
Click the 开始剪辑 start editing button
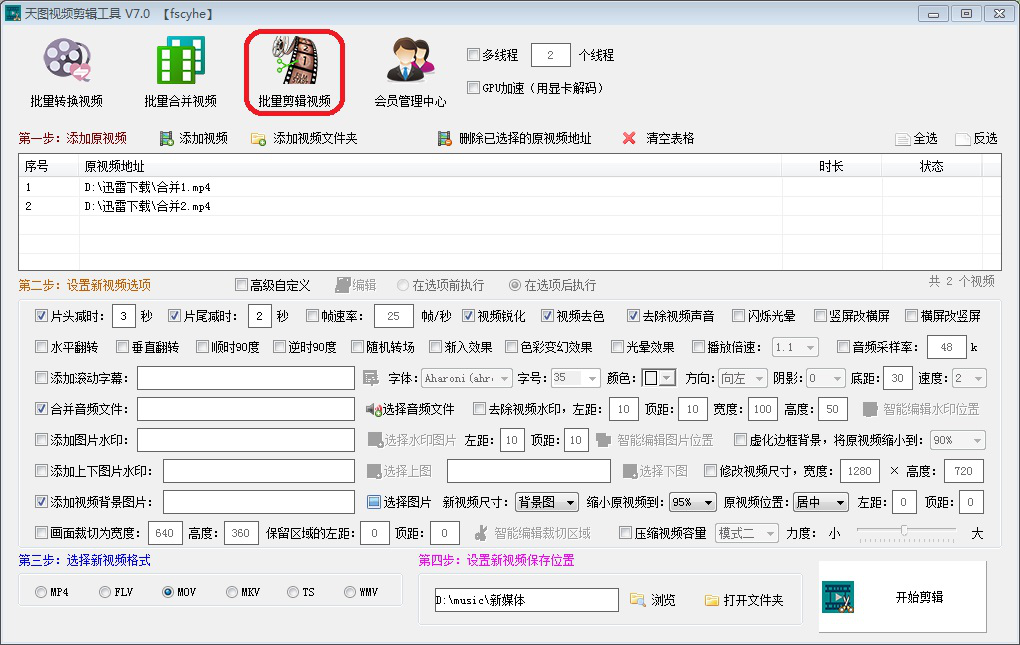click(901, 597)
